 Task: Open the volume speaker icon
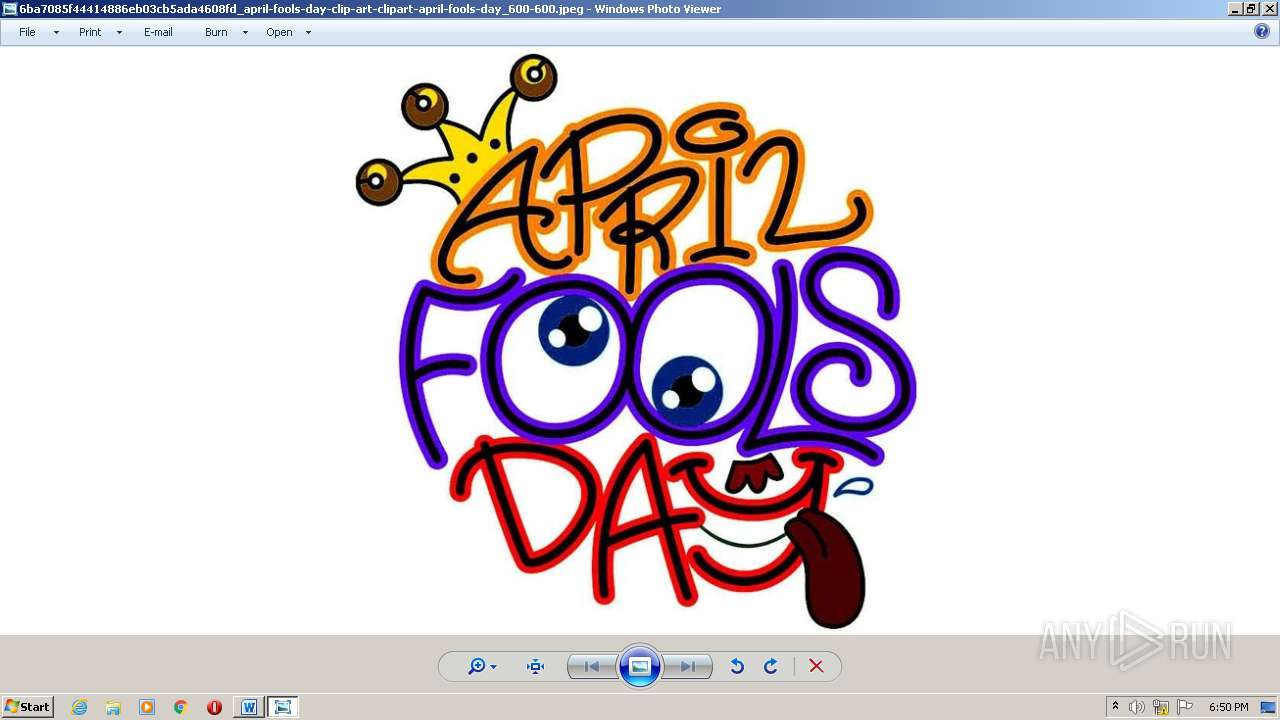(x=1137, y=707)
